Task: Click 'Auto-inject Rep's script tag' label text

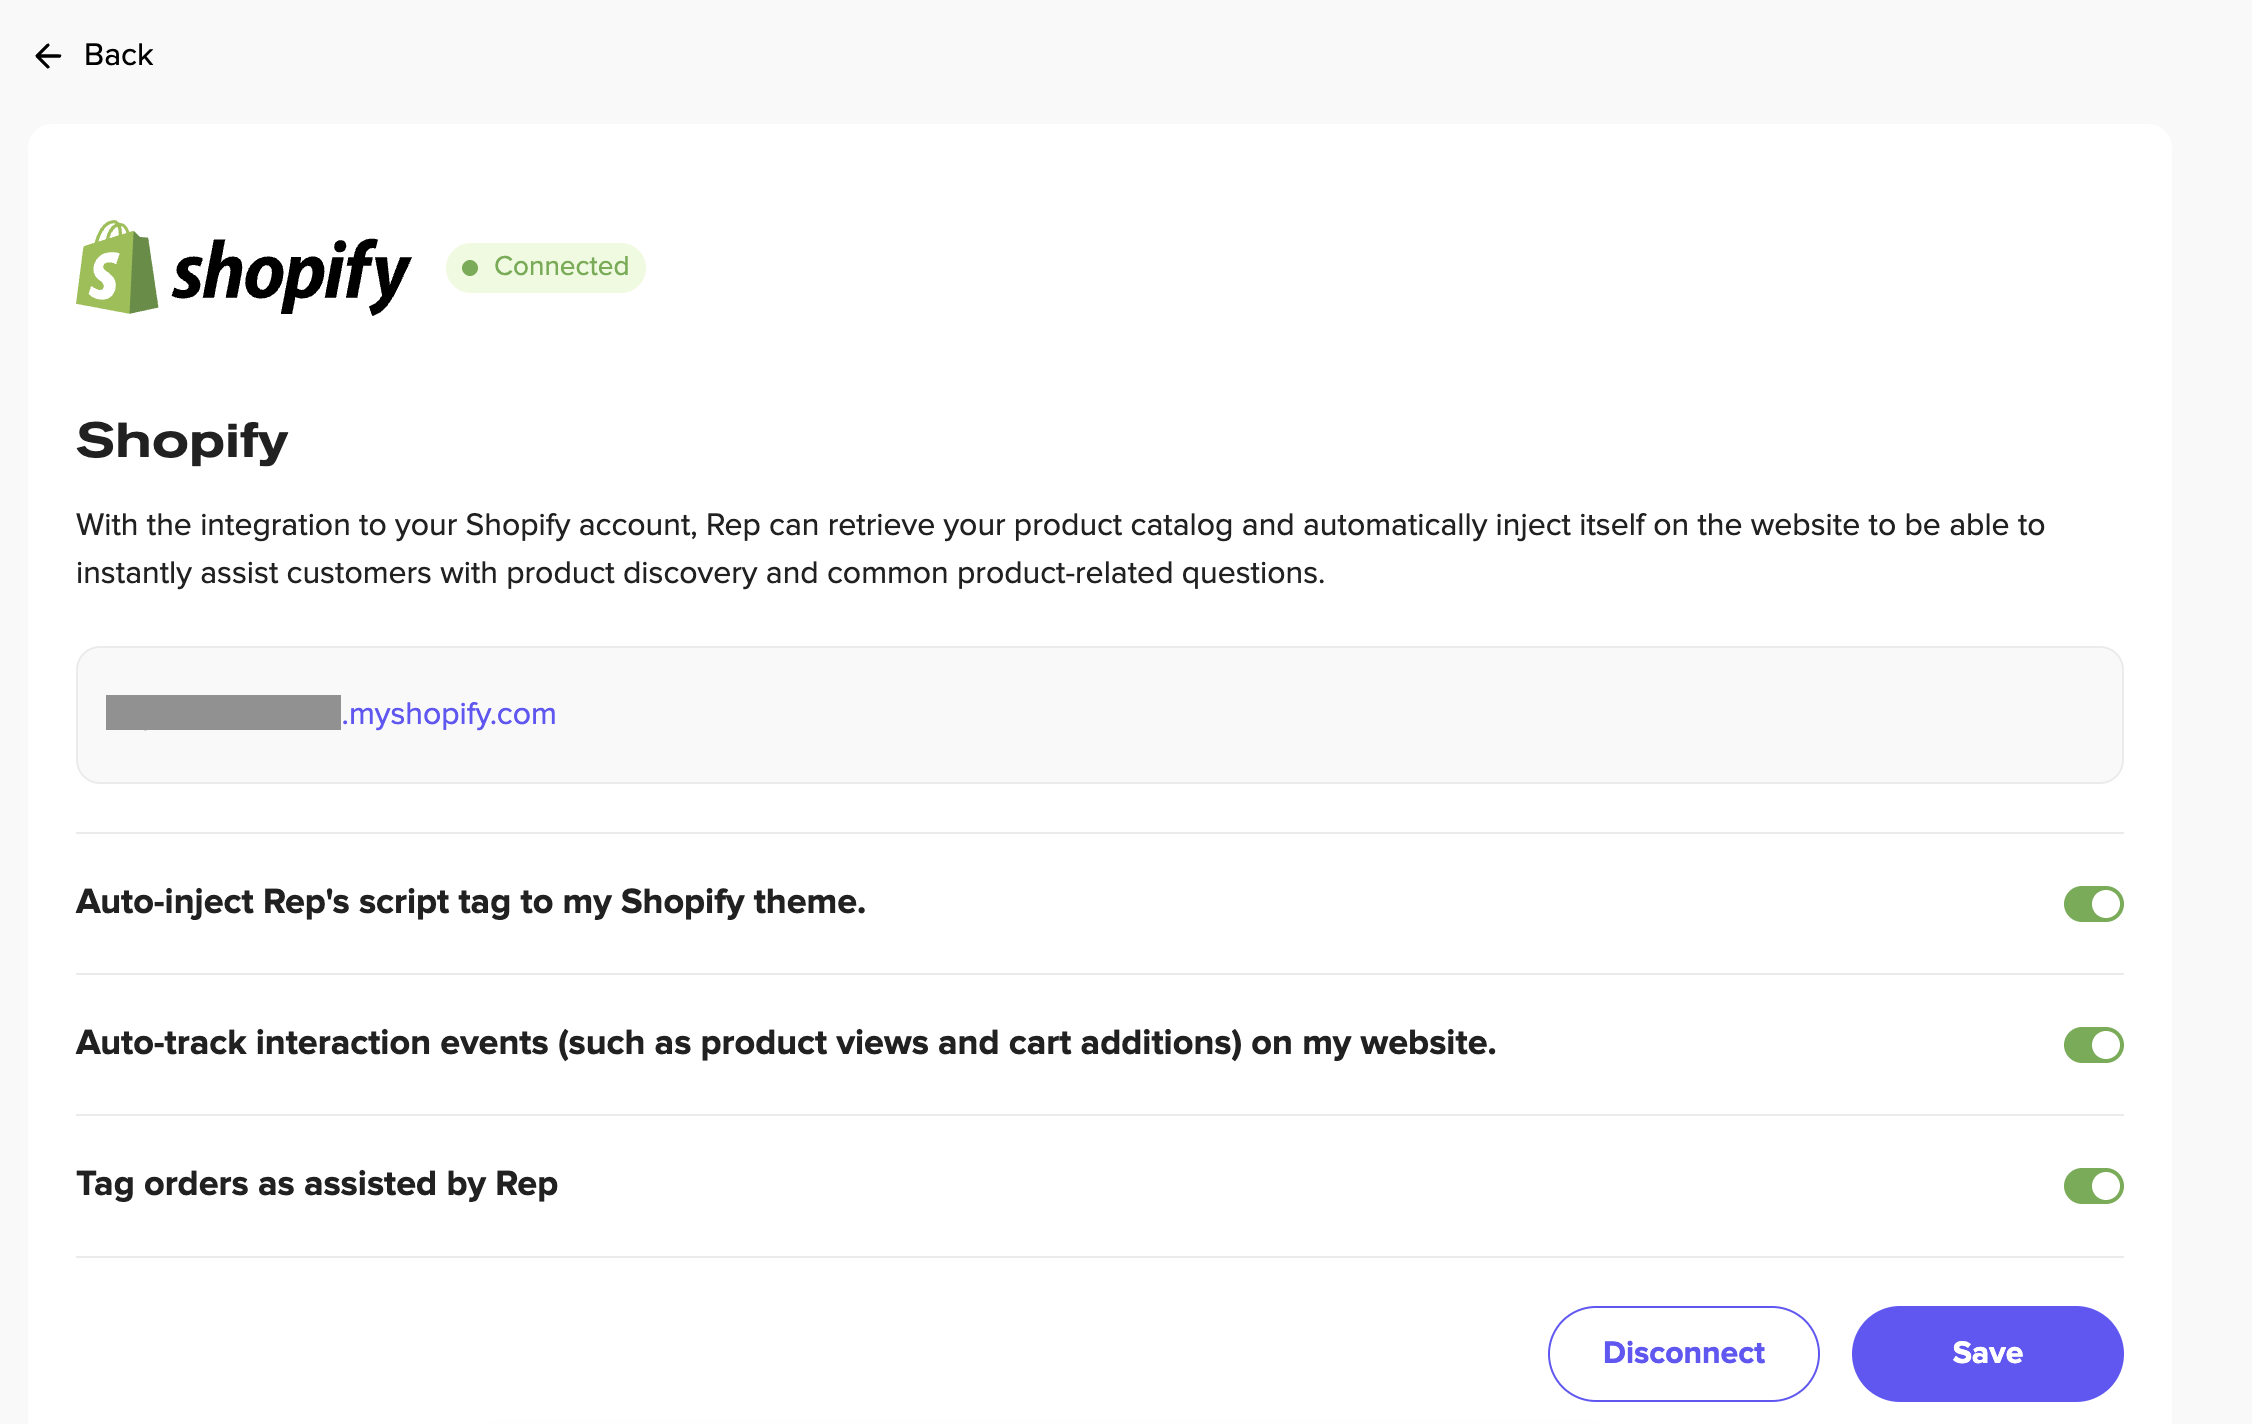Action: click(x=471, y=902)
